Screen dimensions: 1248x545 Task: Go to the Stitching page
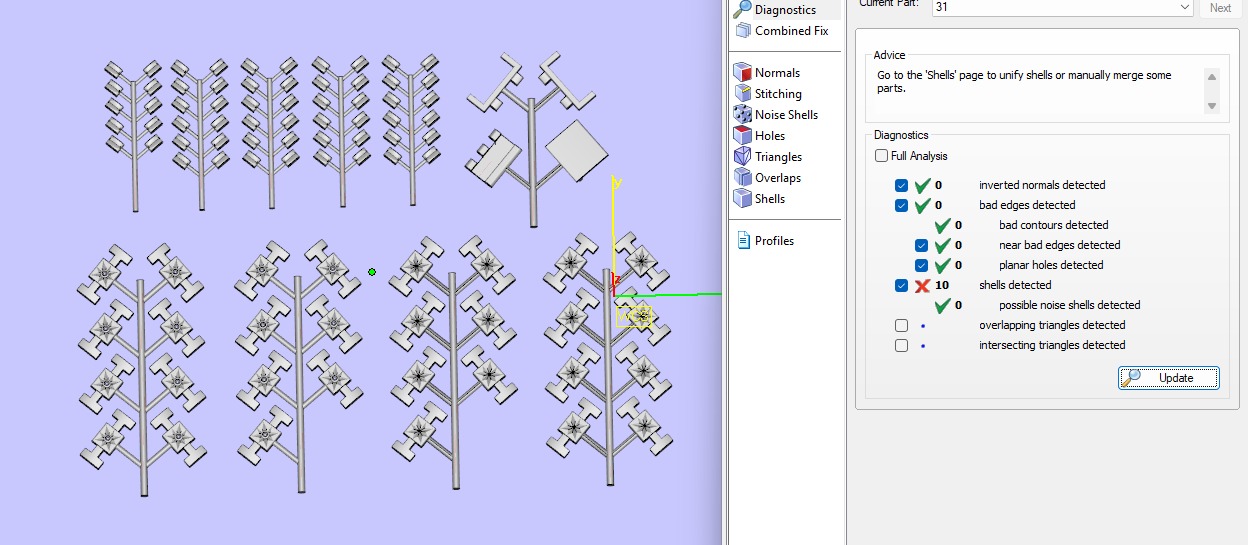coord(778,93)
